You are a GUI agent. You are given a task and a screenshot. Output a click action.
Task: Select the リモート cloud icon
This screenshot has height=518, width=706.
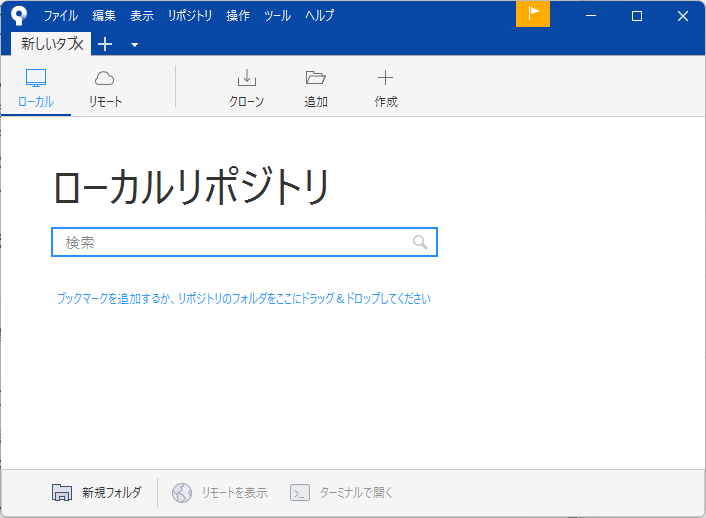click(x=105, y=79)
